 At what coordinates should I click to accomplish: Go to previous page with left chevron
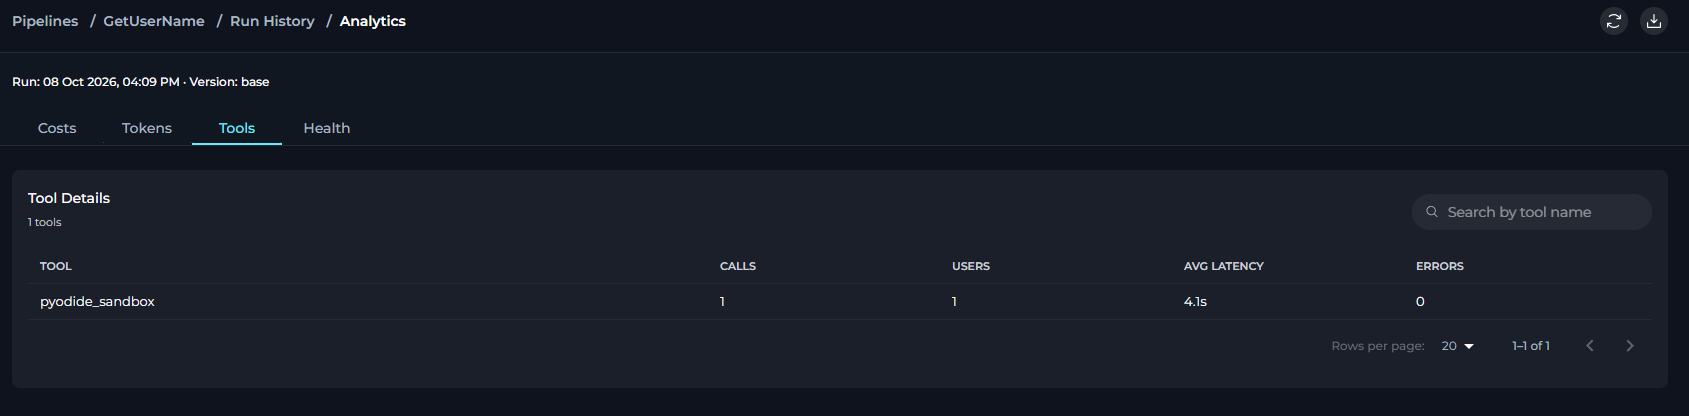(x=1590, y=346)
